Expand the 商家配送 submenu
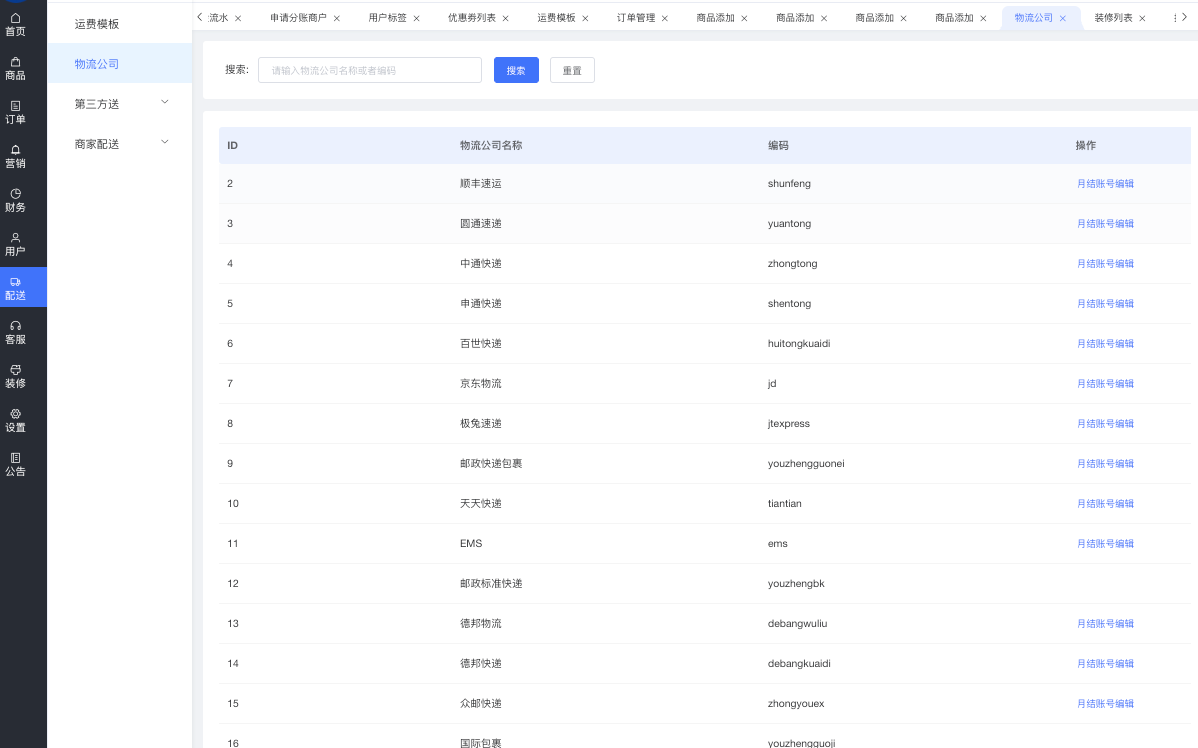Screen dimensions: 1198x748 (x=164, y=142)
